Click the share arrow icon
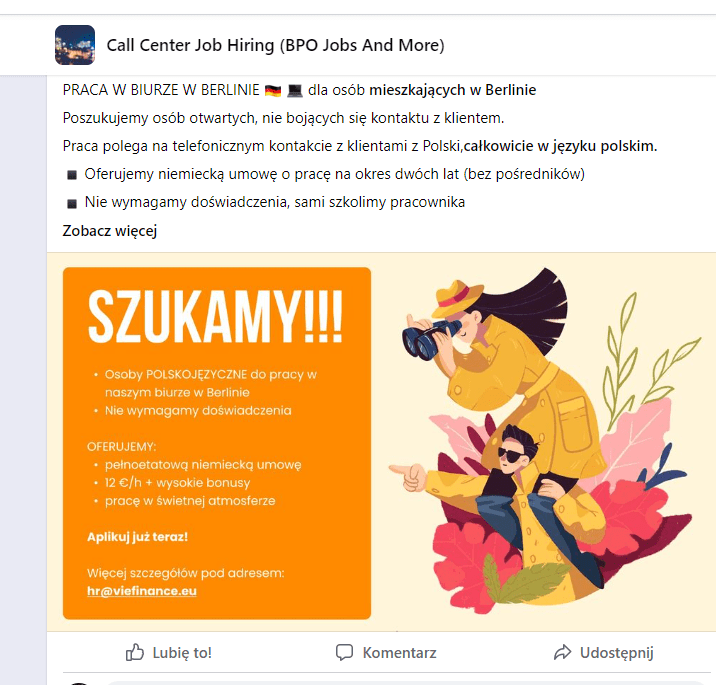Image resolution: width=716 pixels, height=685 pixels. (x=563, y=652)
